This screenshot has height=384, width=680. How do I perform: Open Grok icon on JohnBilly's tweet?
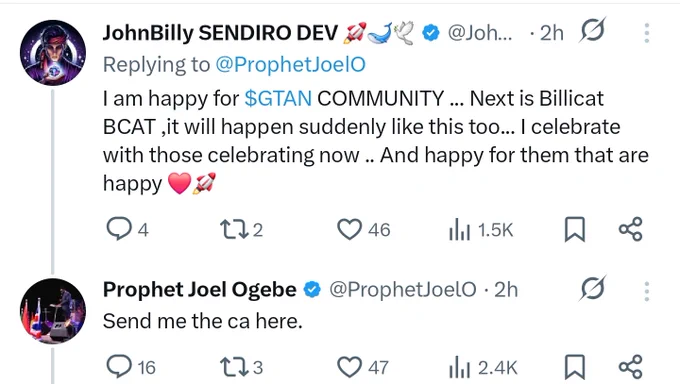(x=592, y=30)
